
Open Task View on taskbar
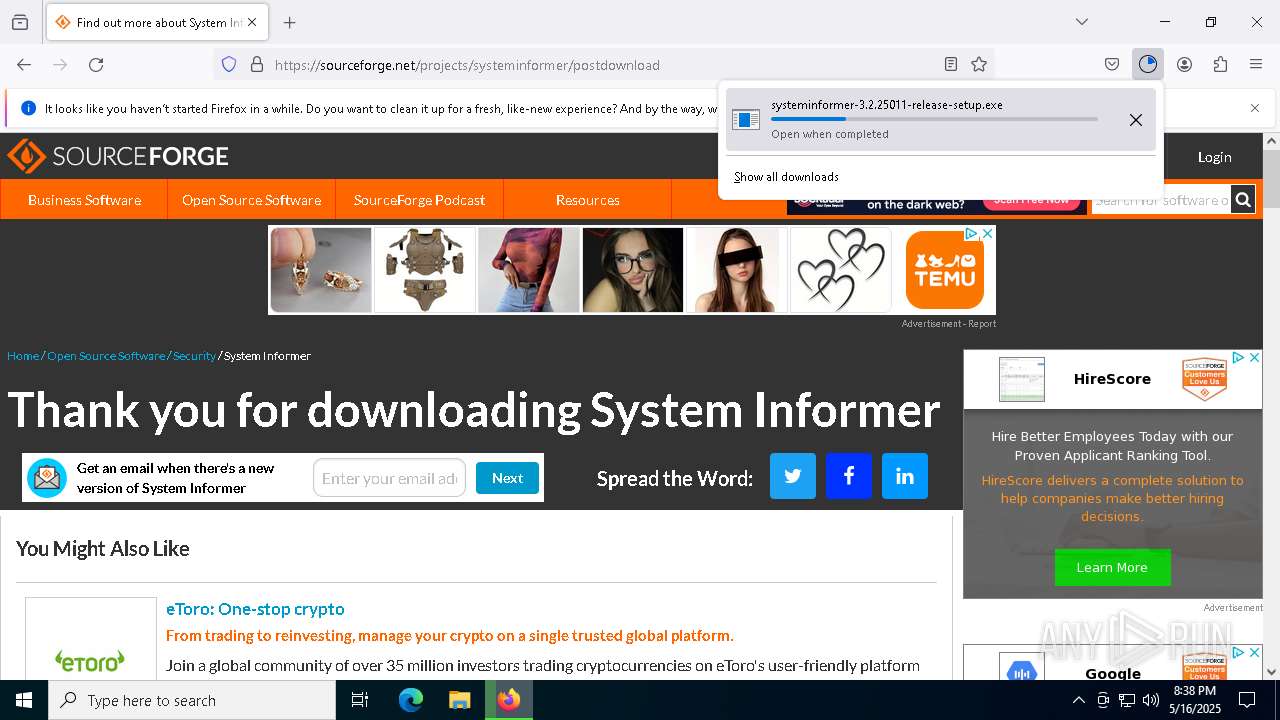360,700
